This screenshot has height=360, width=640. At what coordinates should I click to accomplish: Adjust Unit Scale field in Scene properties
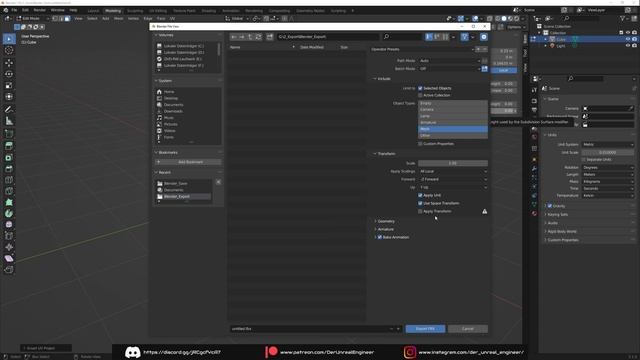click(x=608, y=152)
